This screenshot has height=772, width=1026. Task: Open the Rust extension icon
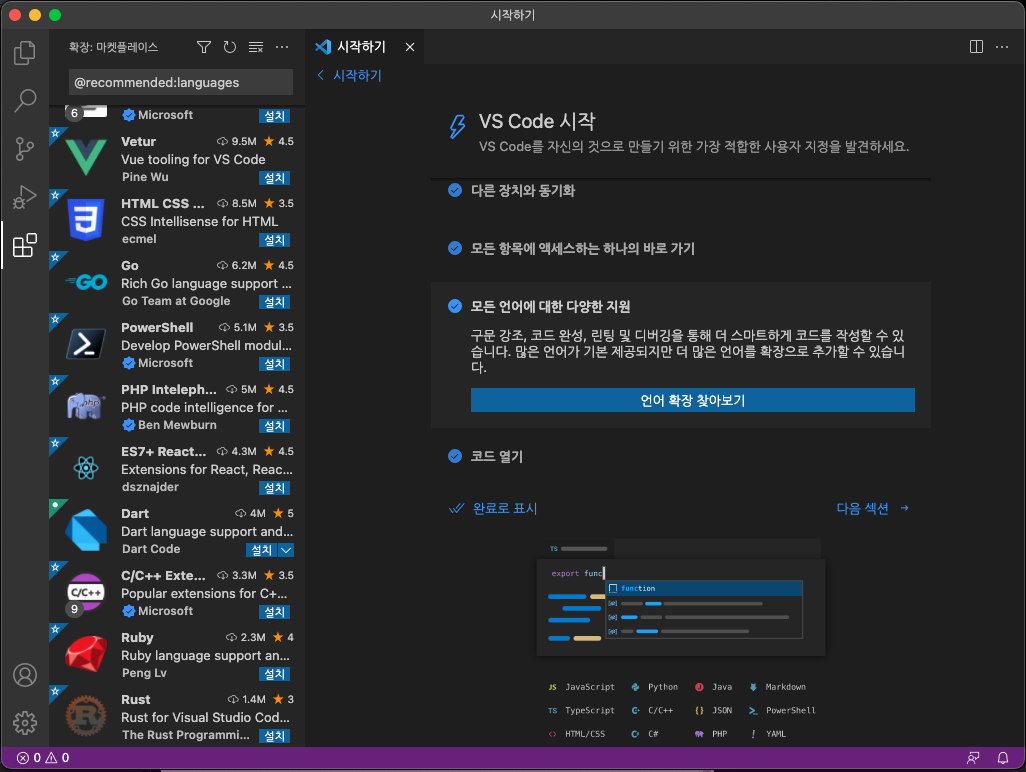coord(86,716)
